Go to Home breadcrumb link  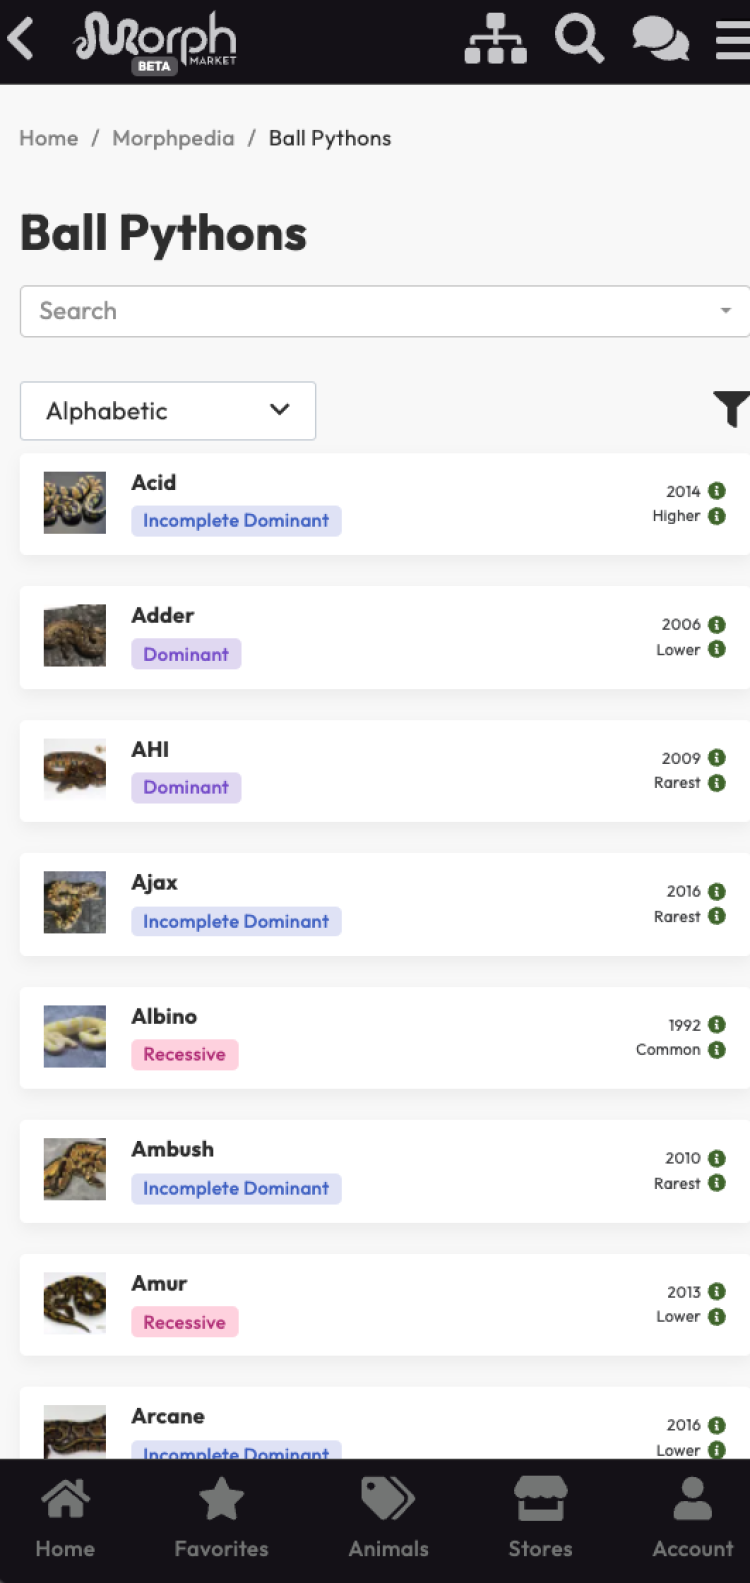pos(49,138)
